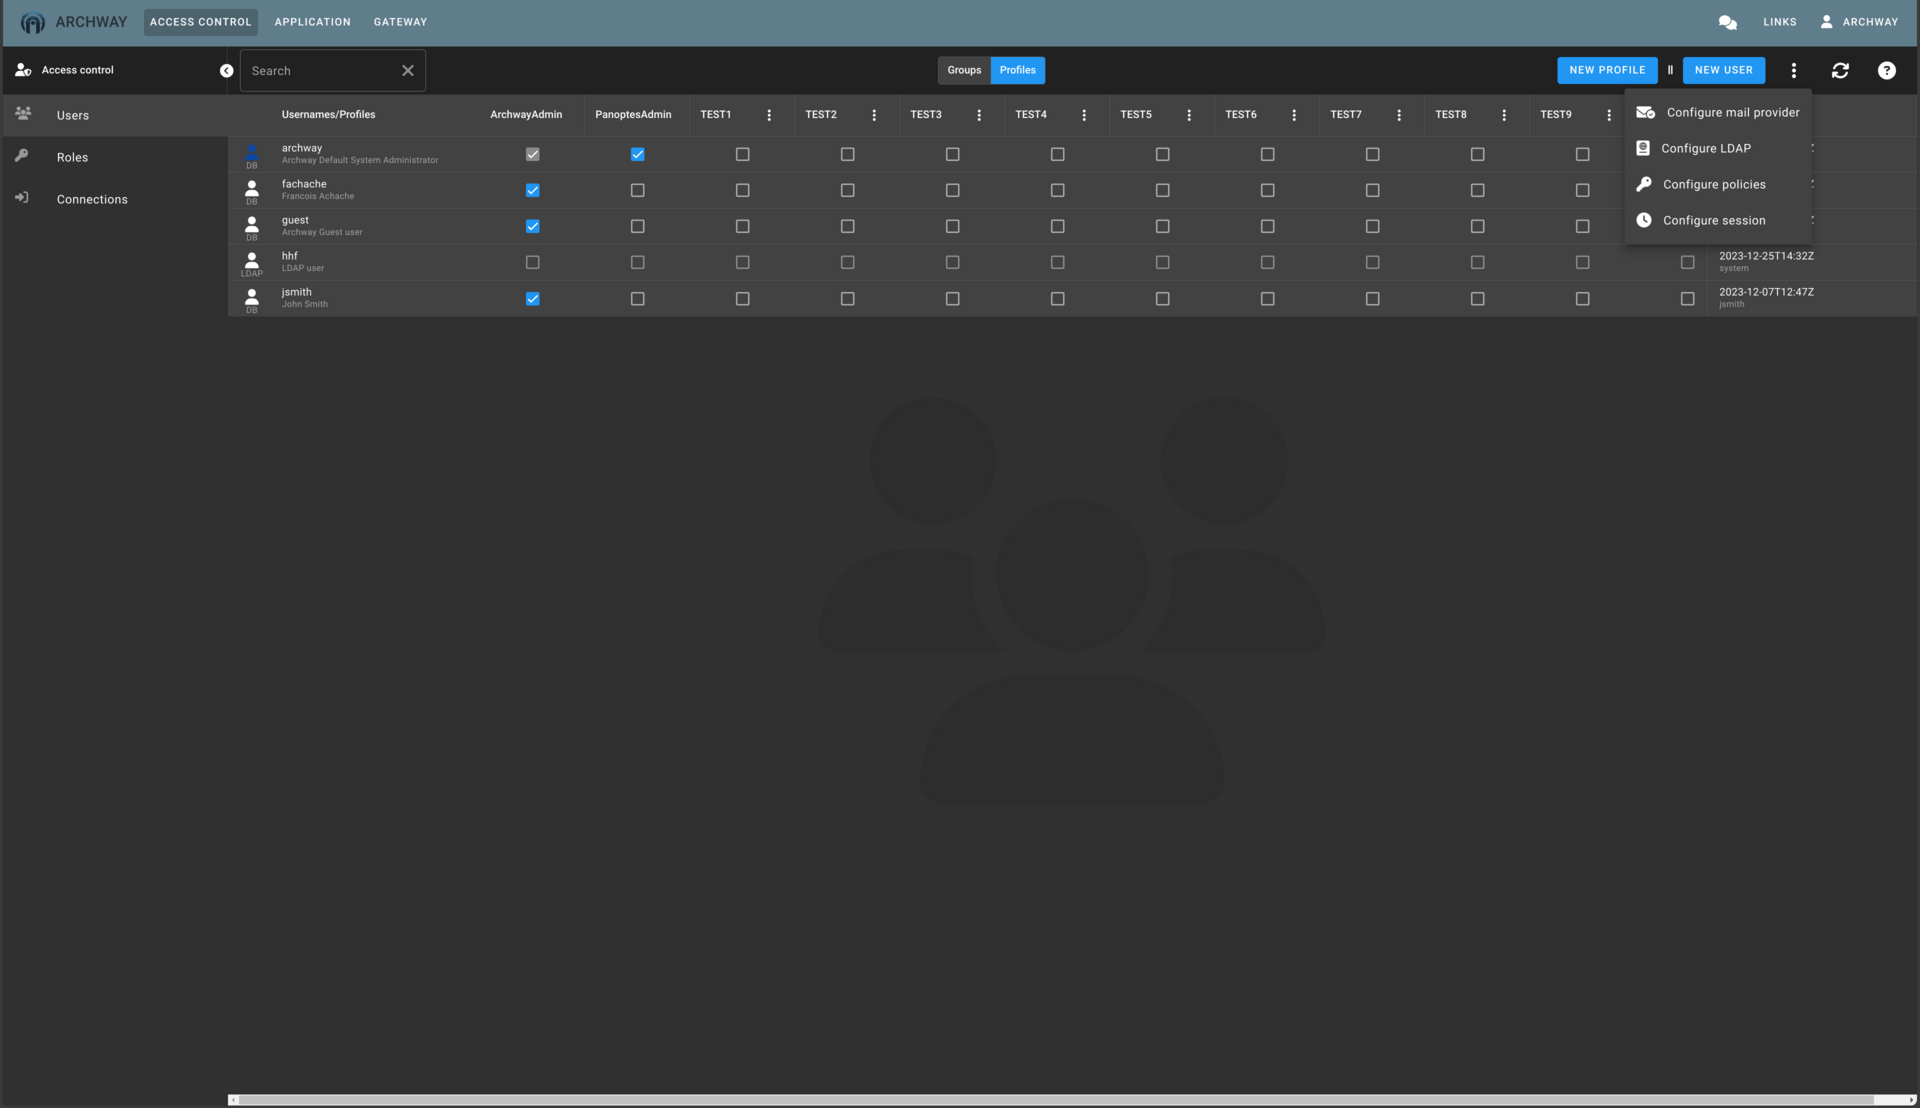Collapse sidebar with the back arrow icon
Image resolution: width=1920 pixels, height=1108 pixels.
[x=226, y=71]
